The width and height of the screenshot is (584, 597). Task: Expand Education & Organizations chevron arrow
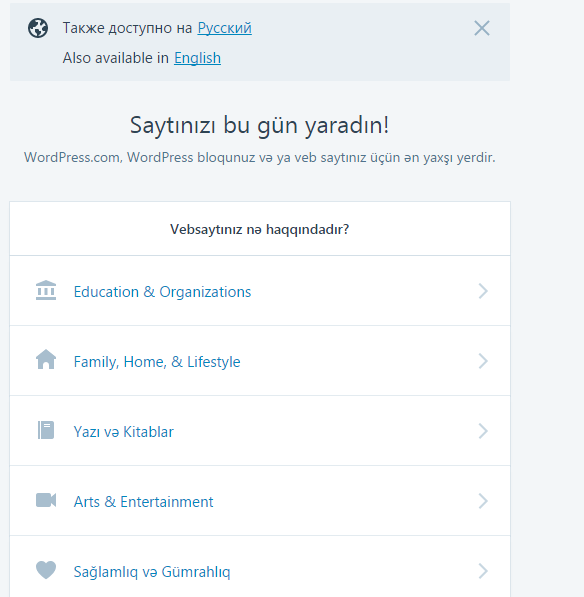483,291
